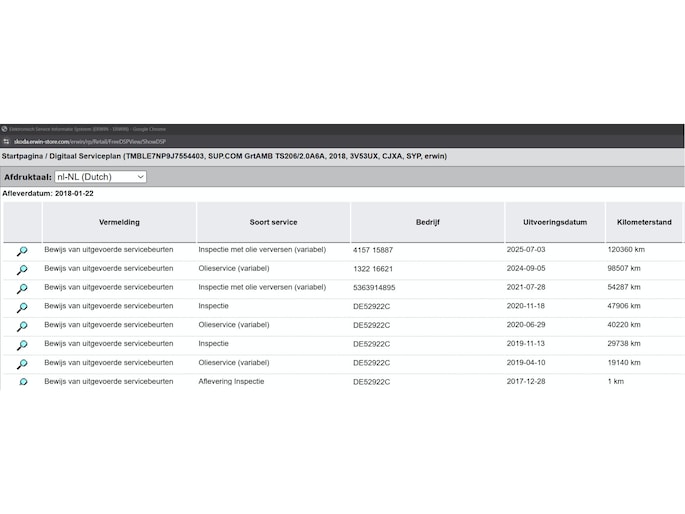
Task: Click magnifier beside the 40220 km oil service
Action: click(22, 327)
